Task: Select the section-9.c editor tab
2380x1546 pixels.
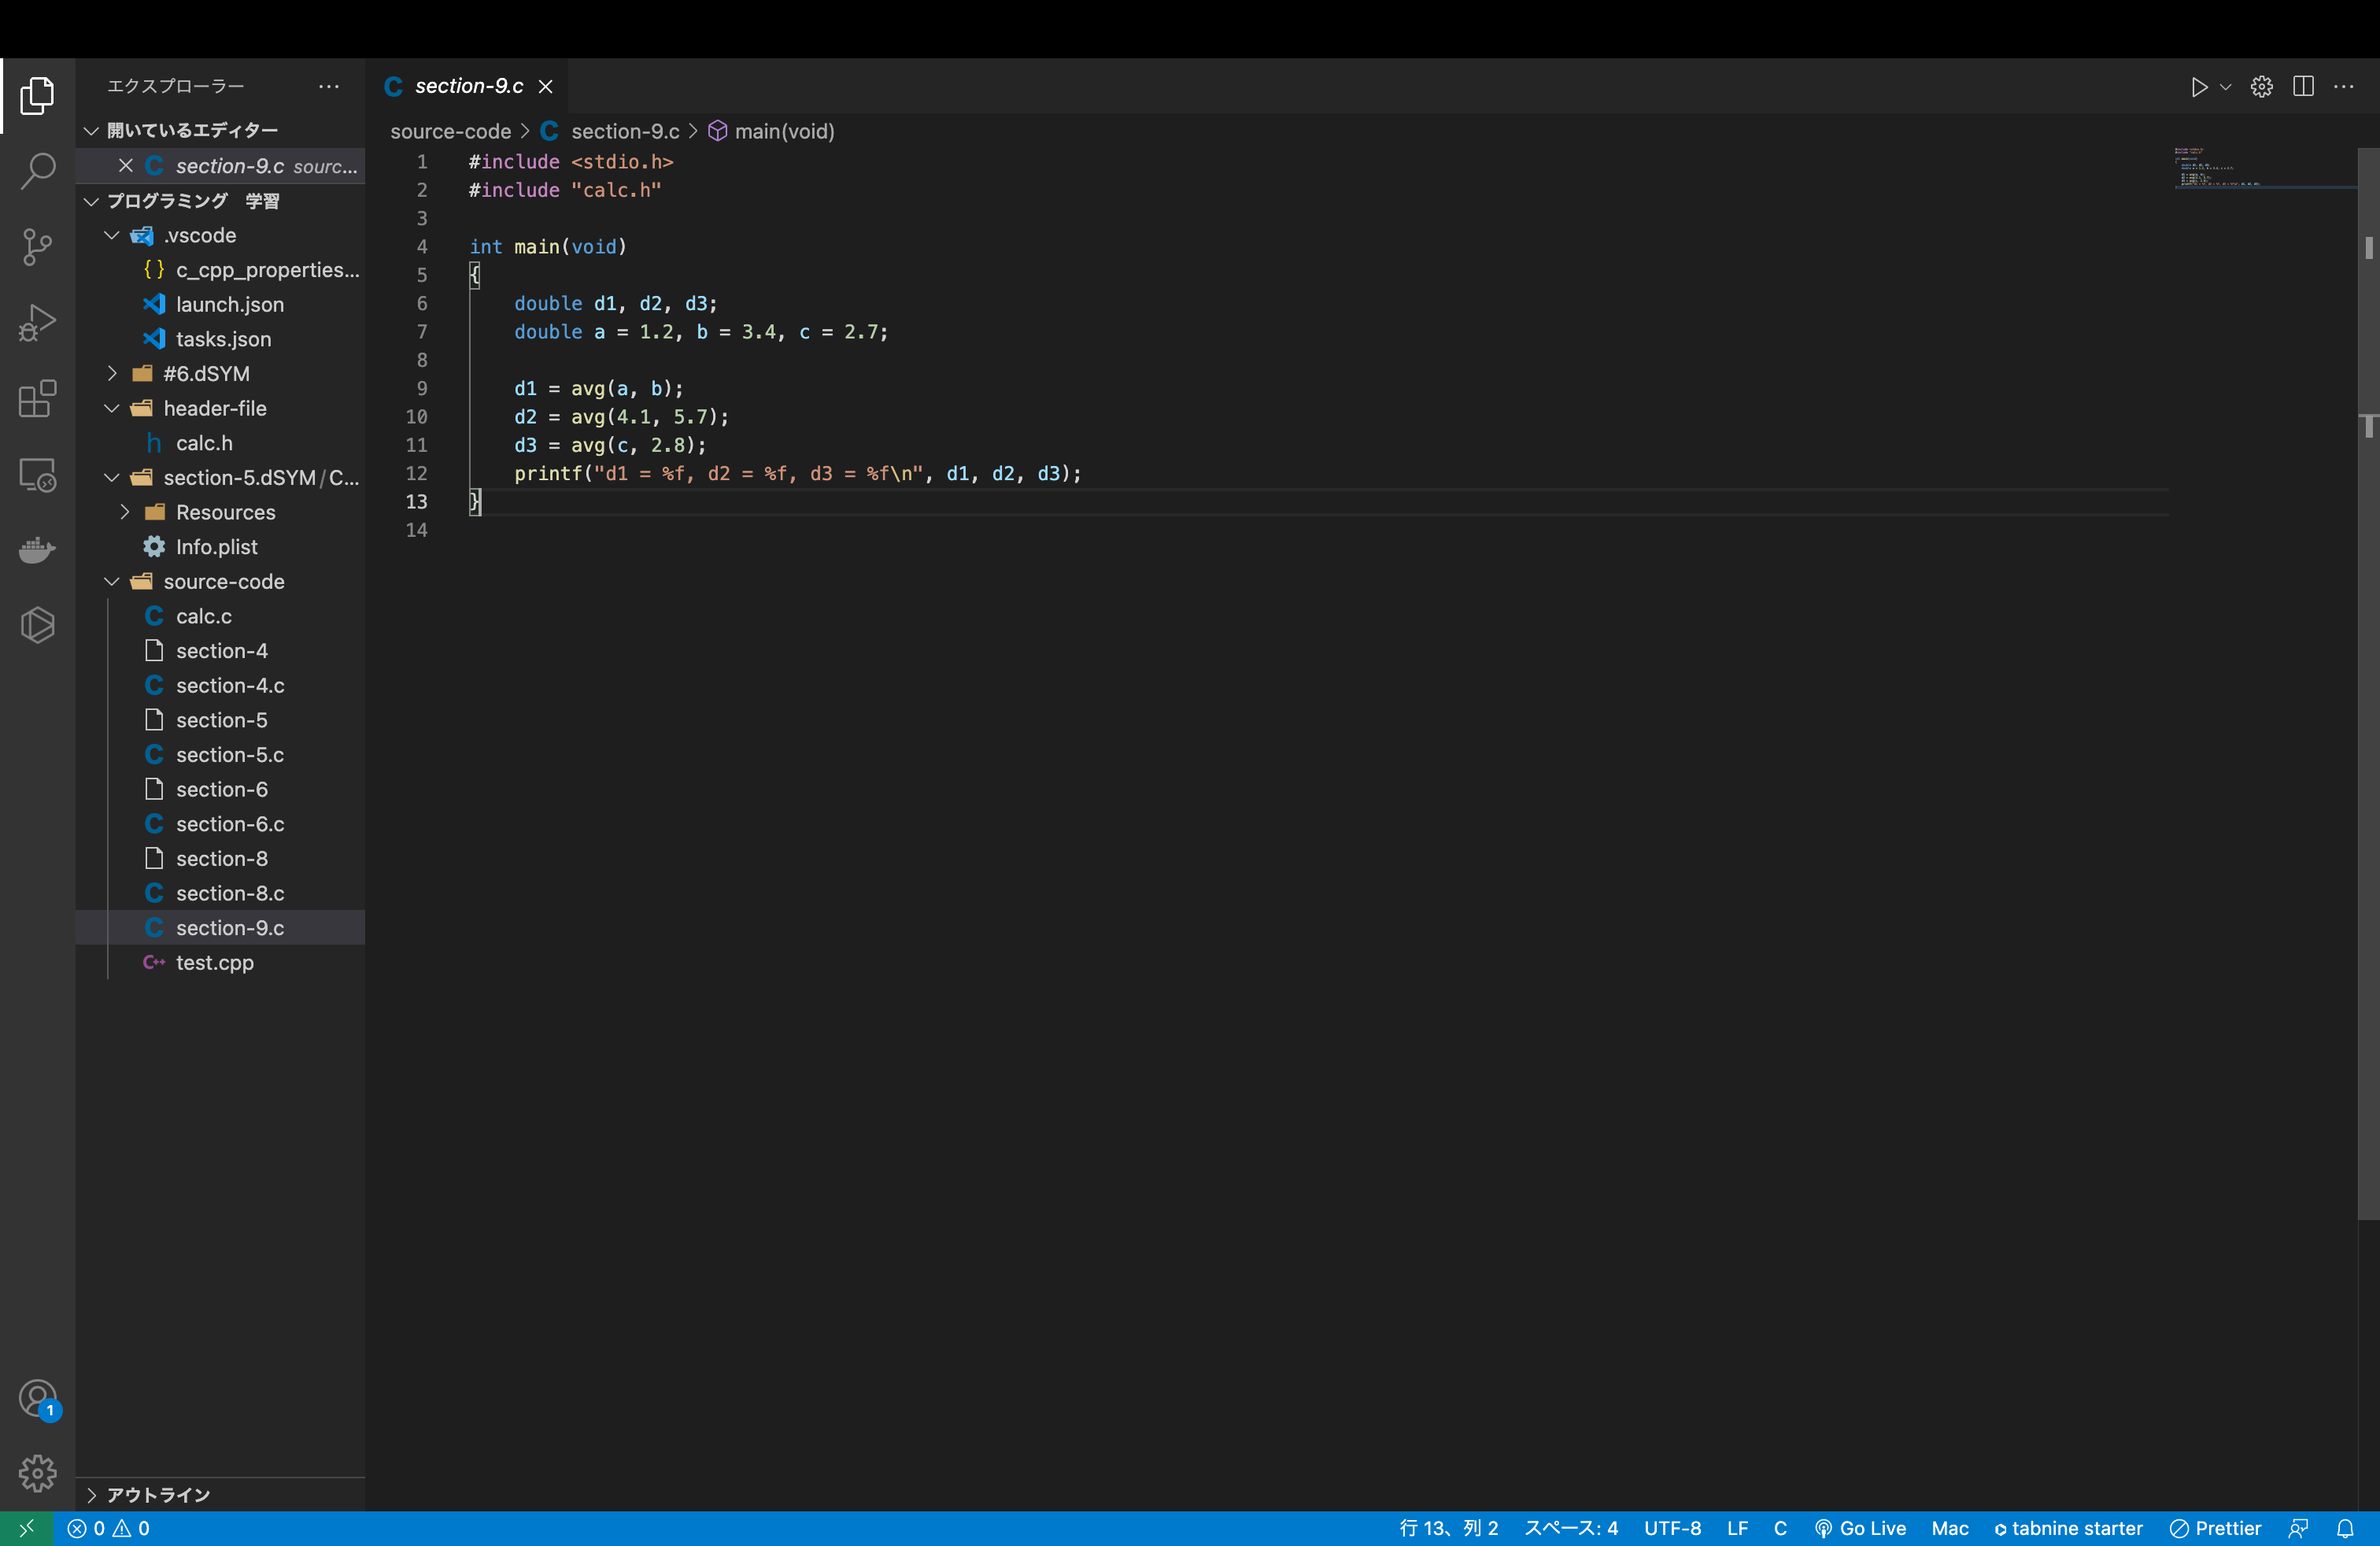Action: [x=468, y=87]
